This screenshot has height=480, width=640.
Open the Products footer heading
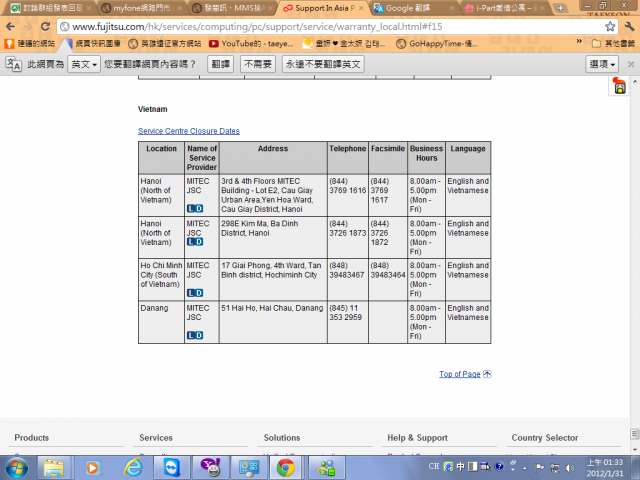pyautogui.click(x=32, y=438)
